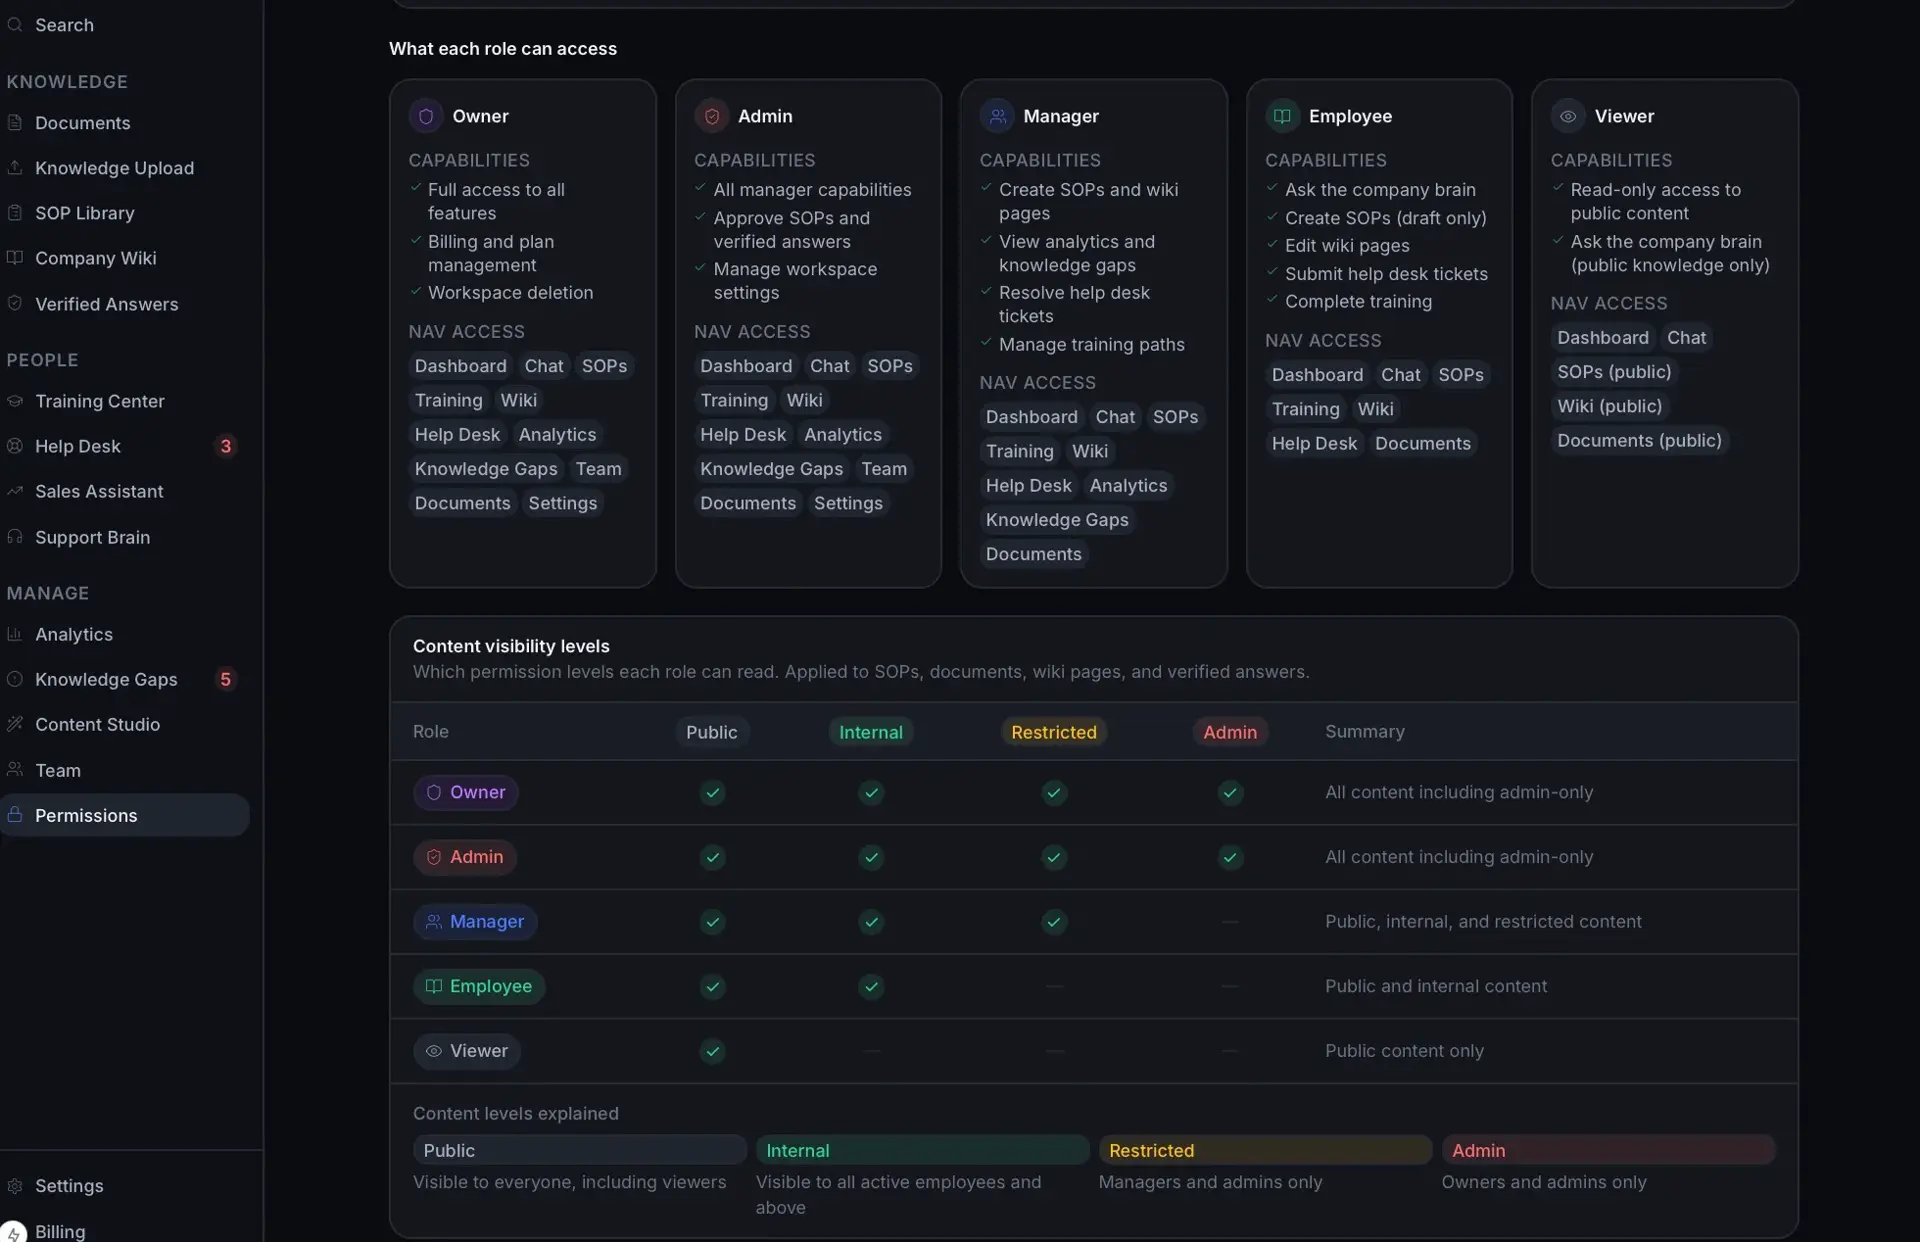Click Knowledge Gaps tag in Manager card
The height and width of the screenshot is (1242, 1920).
(1057, 519)
